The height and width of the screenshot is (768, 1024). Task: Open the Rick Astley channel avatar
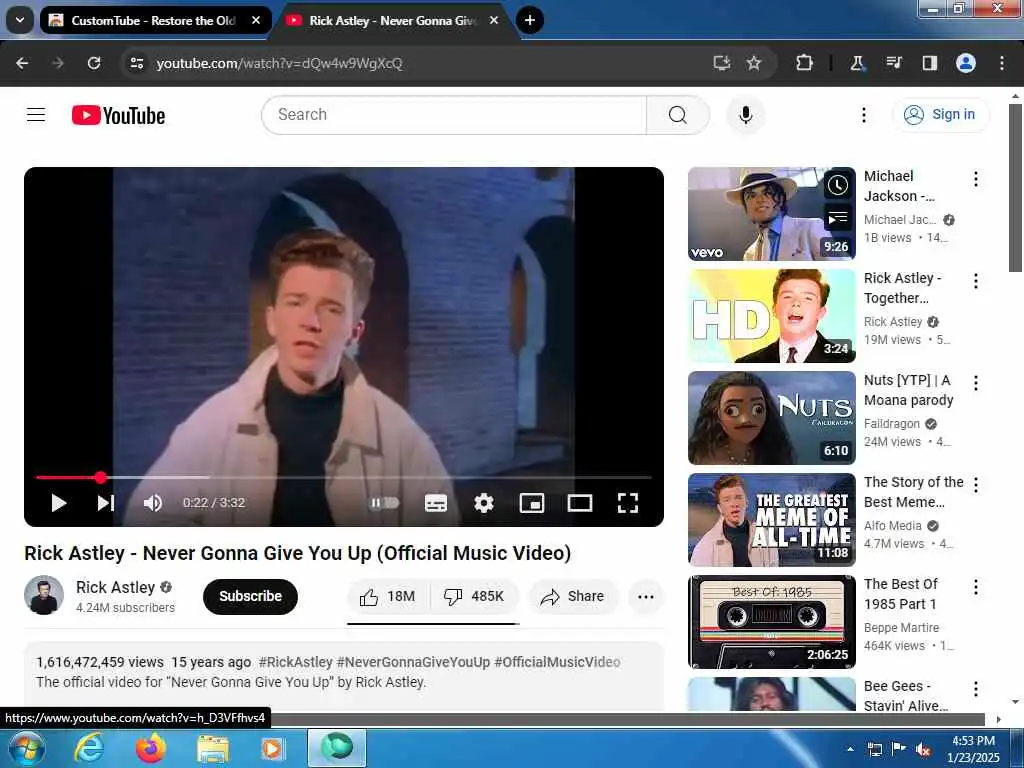tap(44, 595)
